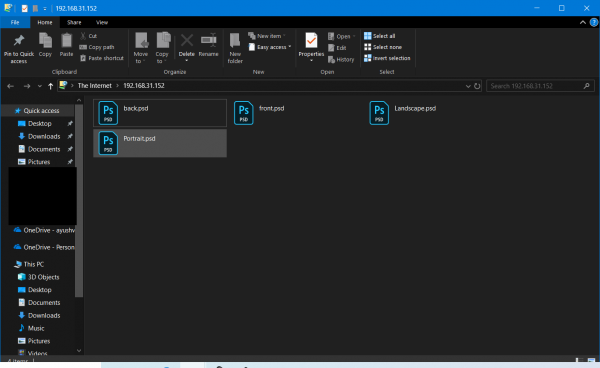Open pinned Desktop under Quick access
This screenshot has height=368, width=600.
coord(40,124)
